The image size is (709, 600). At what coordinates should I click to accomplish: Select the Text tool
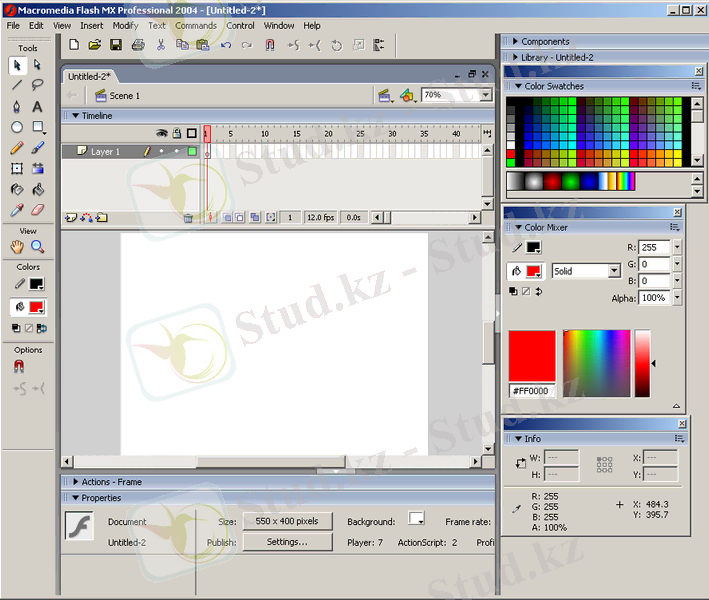tap(38, 106)
